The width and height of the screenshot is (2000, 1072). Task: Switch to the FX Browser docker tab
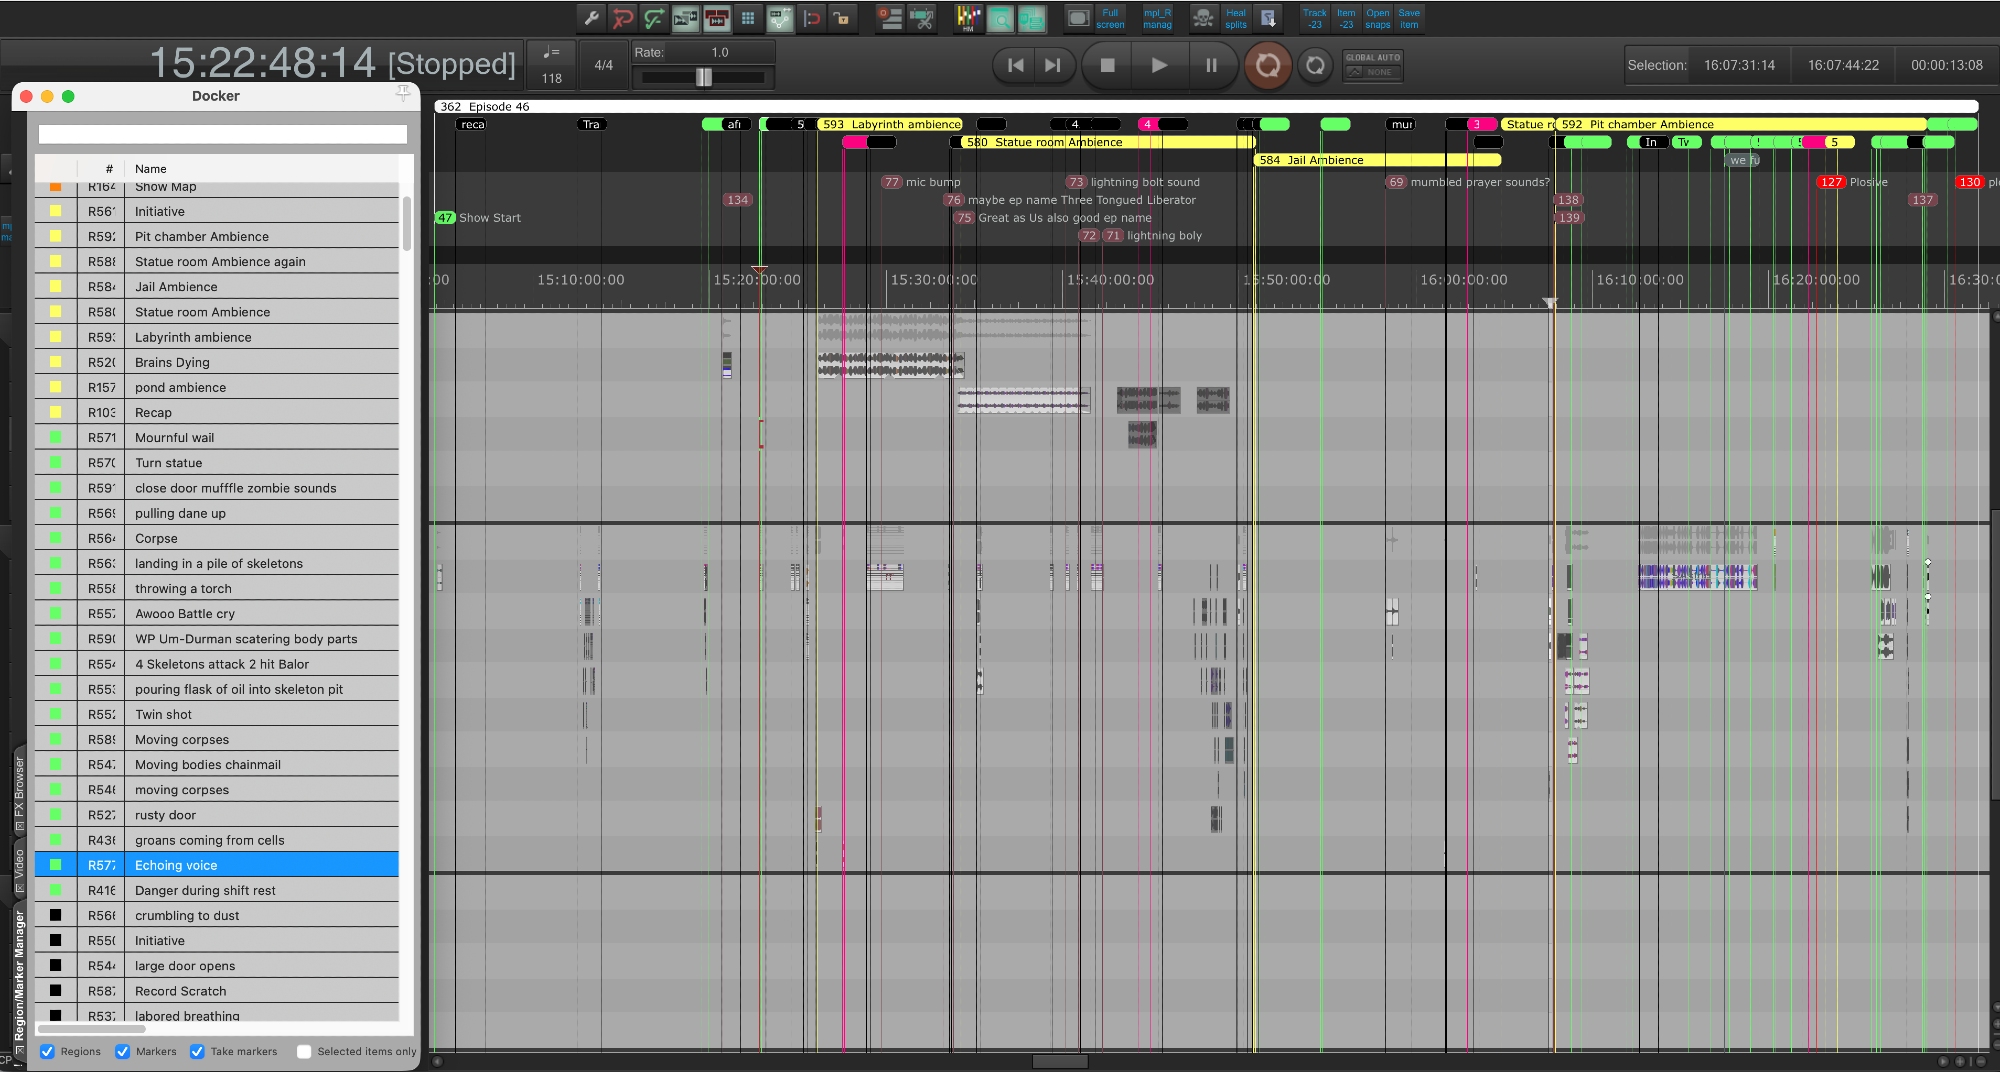point(19,790)
